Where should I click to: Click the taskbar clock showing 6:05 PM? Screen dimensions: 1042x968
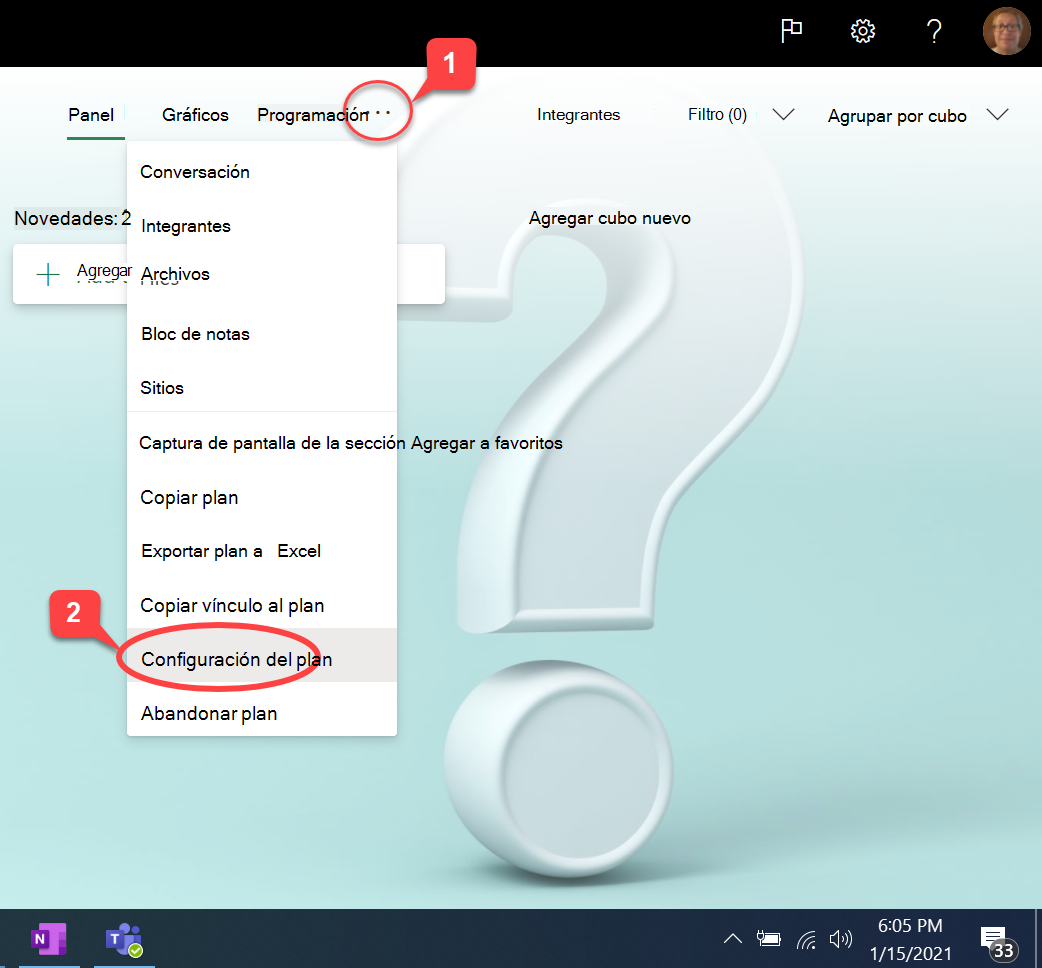point(910,939)
